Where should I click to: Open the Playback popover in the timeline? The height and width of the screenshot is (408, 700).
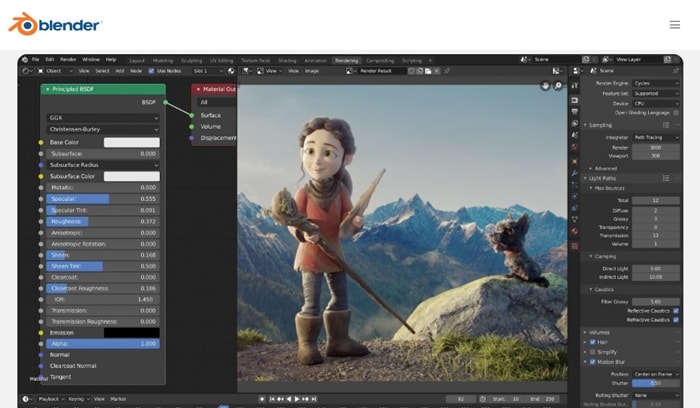pyautogui.click(x=51, y=399)
